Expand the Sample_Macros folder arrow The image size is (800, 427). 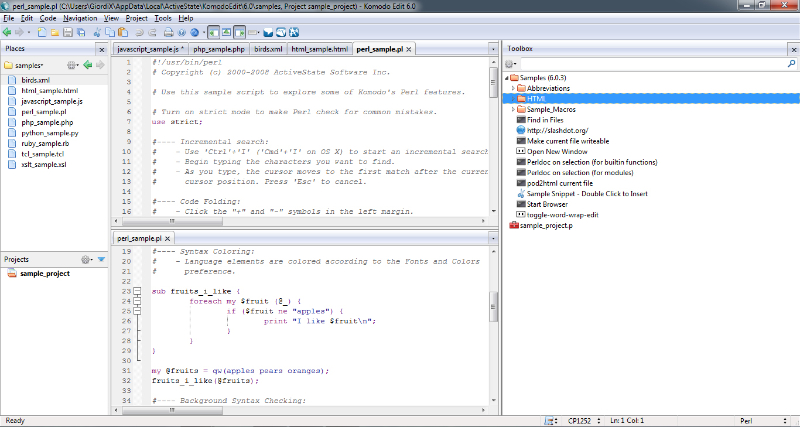[513, 108]
